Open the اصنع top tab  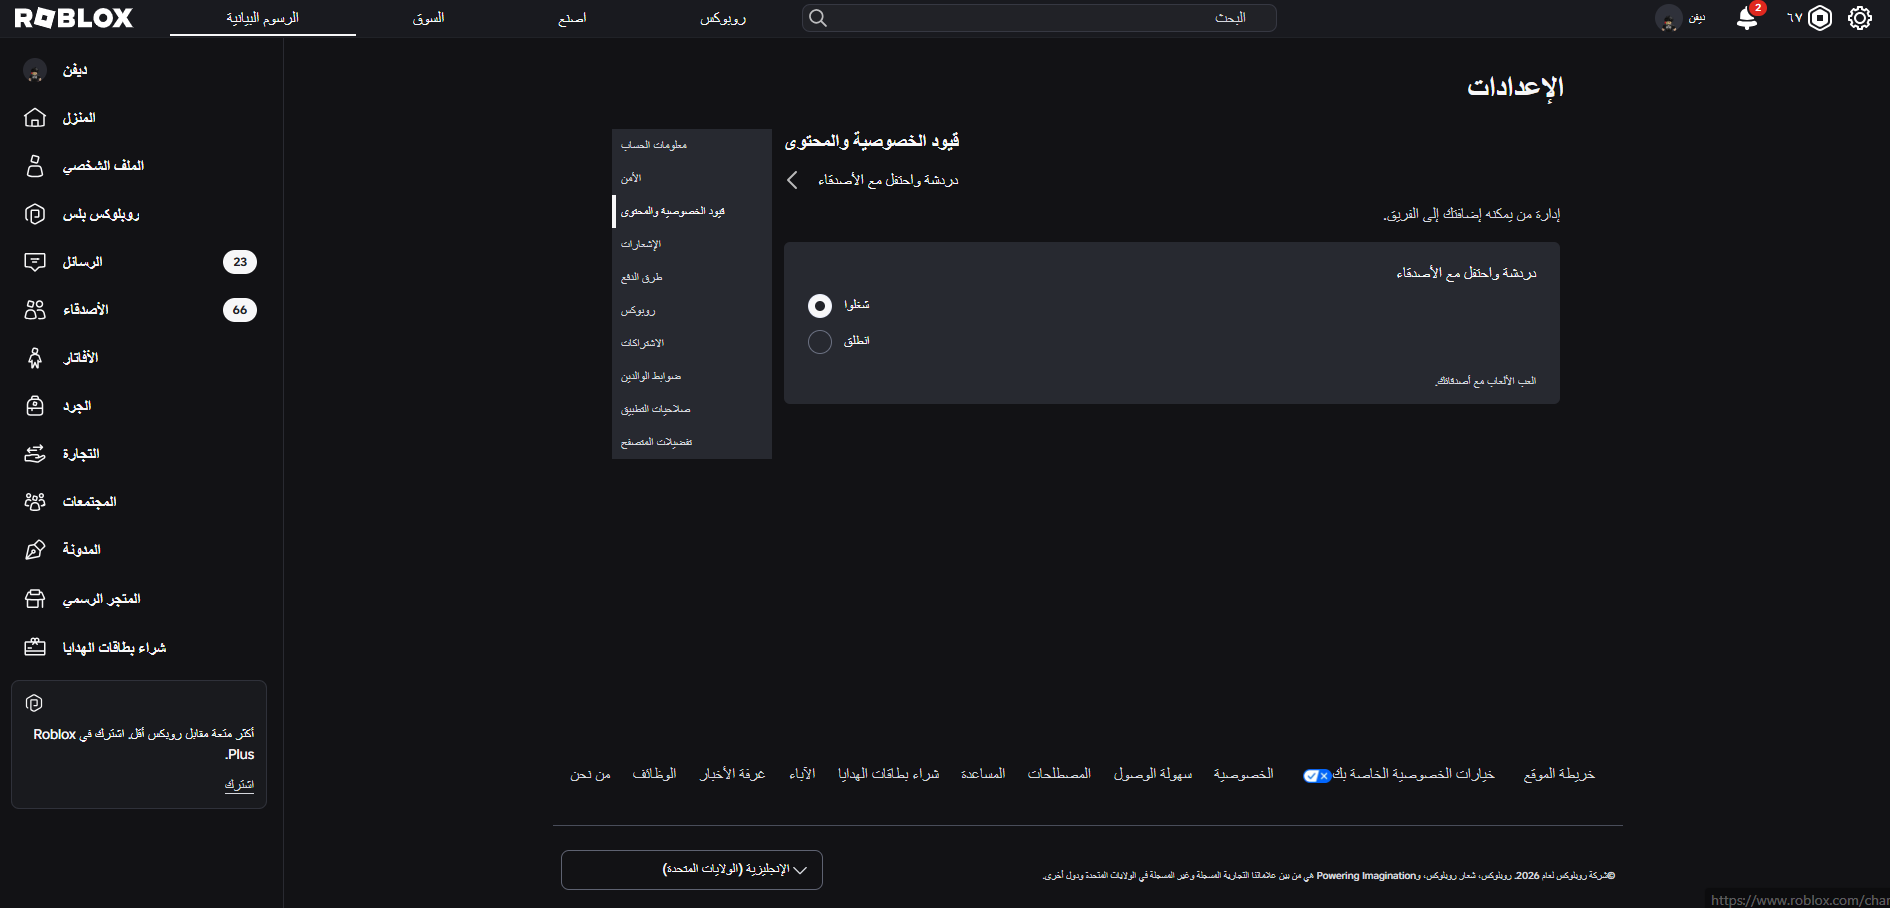(x=572, y=18)
